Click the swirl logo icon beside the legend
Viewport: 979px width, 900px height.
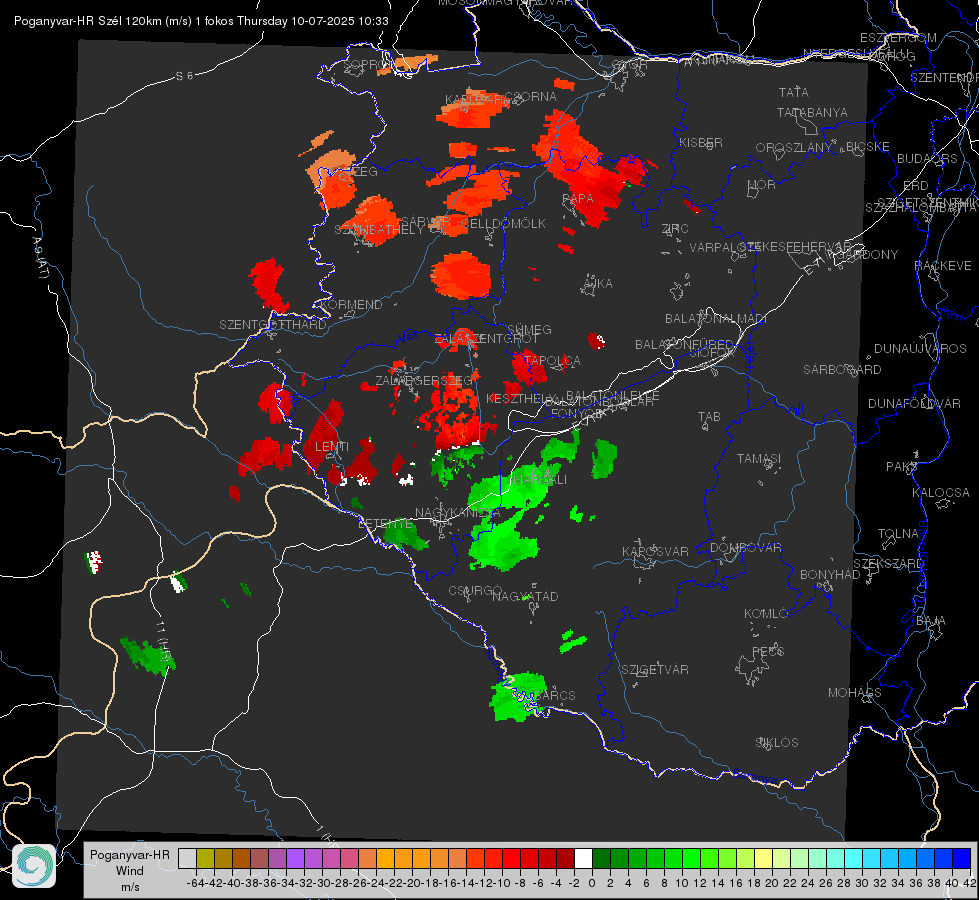click(34, 866)
